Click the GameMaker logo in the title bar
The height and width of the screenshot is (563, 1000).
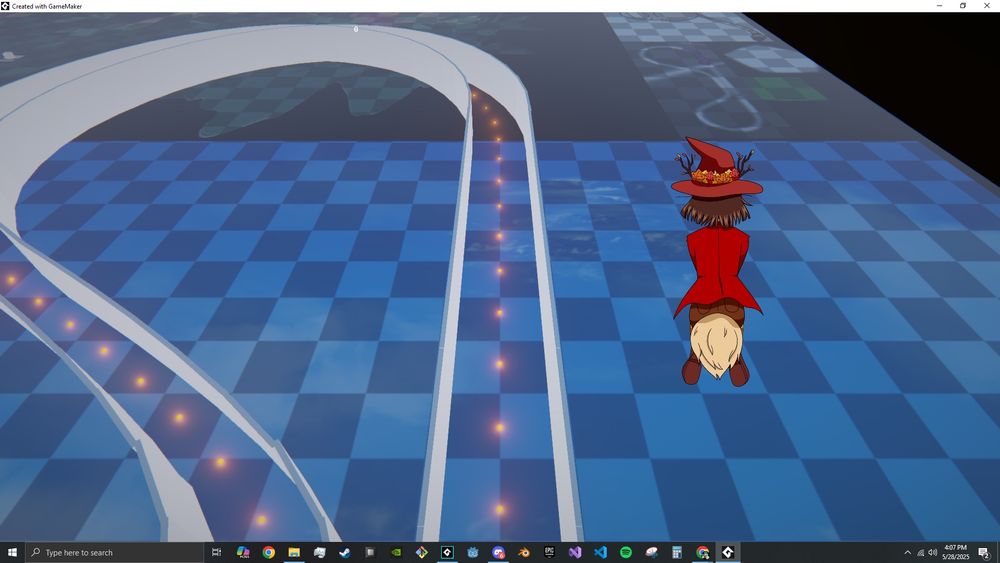tap(5, 6)
